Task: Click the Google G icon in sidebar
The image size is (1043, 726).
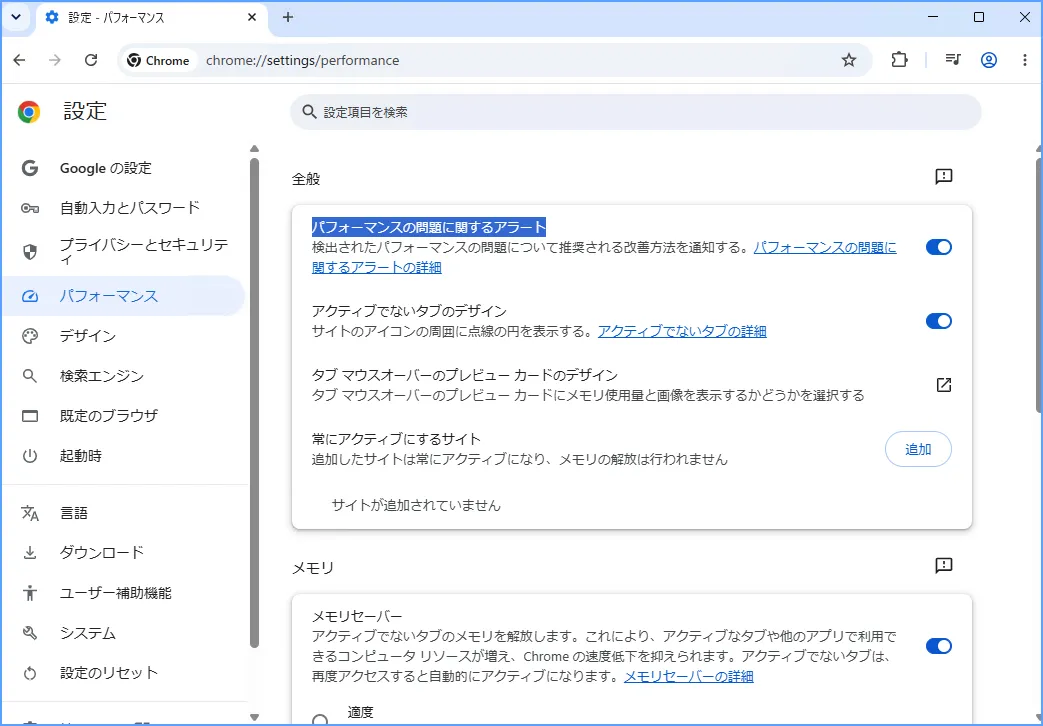Action: 30,168
